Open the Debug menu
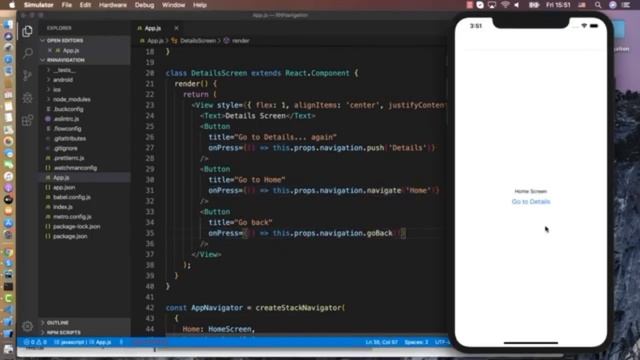640x360 pixels. [x=144, y=5]
